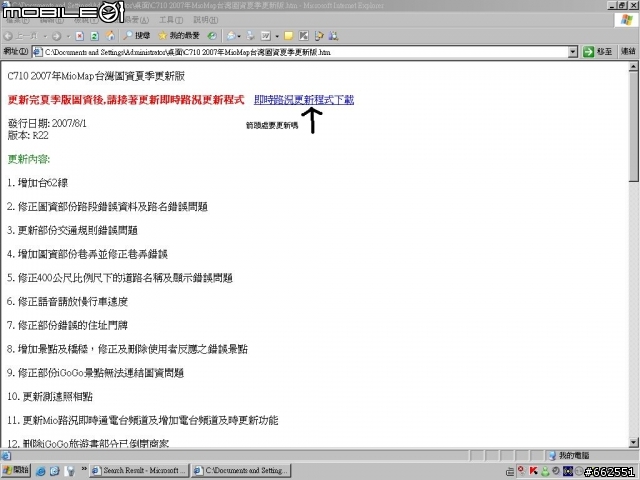Click the Links (連結) toolbar label
This screenshot has width=640, height=480.
click(628, 51)
